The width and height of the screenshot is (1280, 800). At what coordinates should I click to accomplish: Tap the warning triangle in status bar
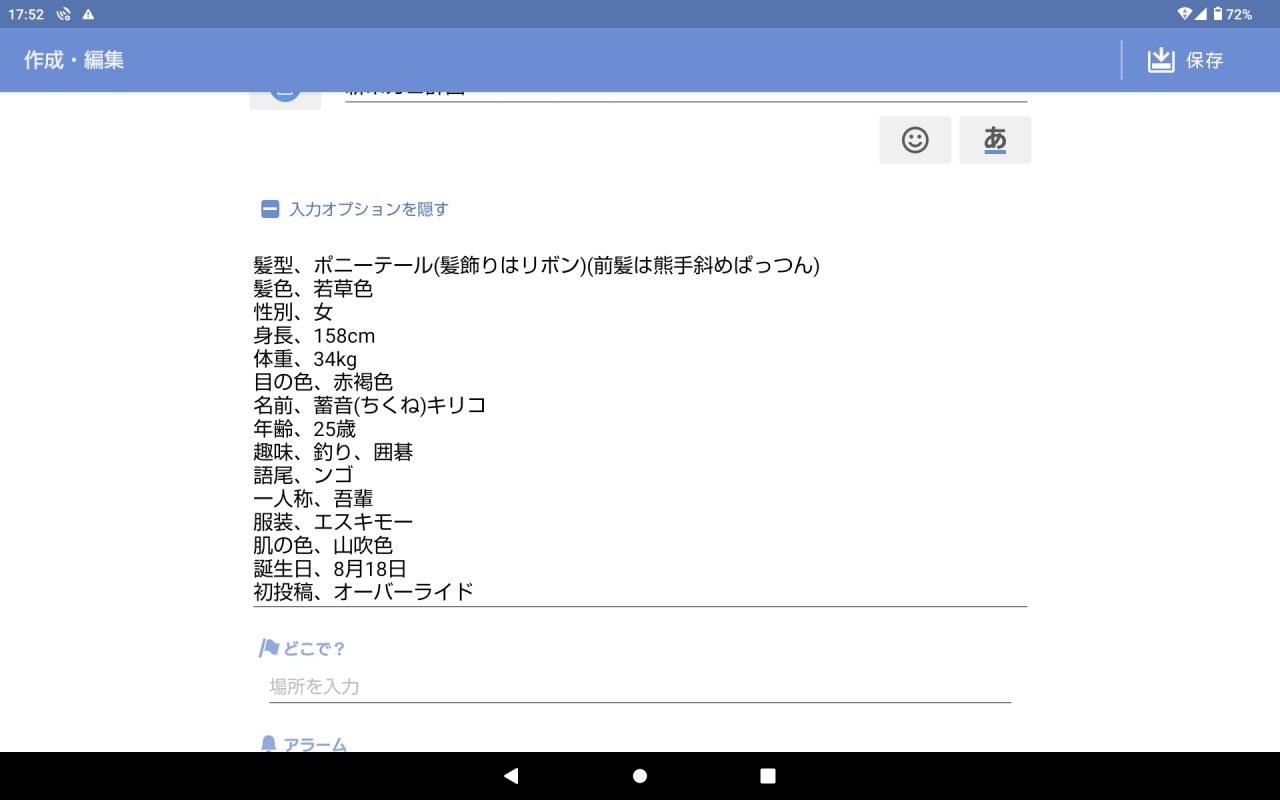(88, 14)
